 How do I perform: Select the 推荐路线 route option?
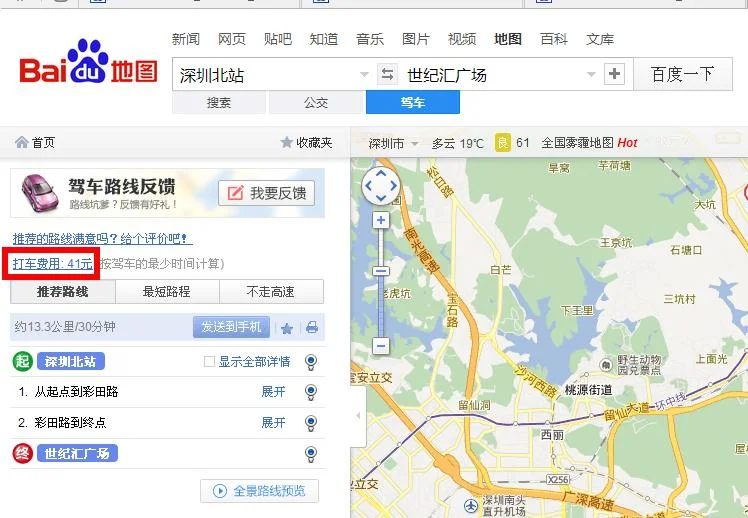pyautogui.click(x=63, y=291)
